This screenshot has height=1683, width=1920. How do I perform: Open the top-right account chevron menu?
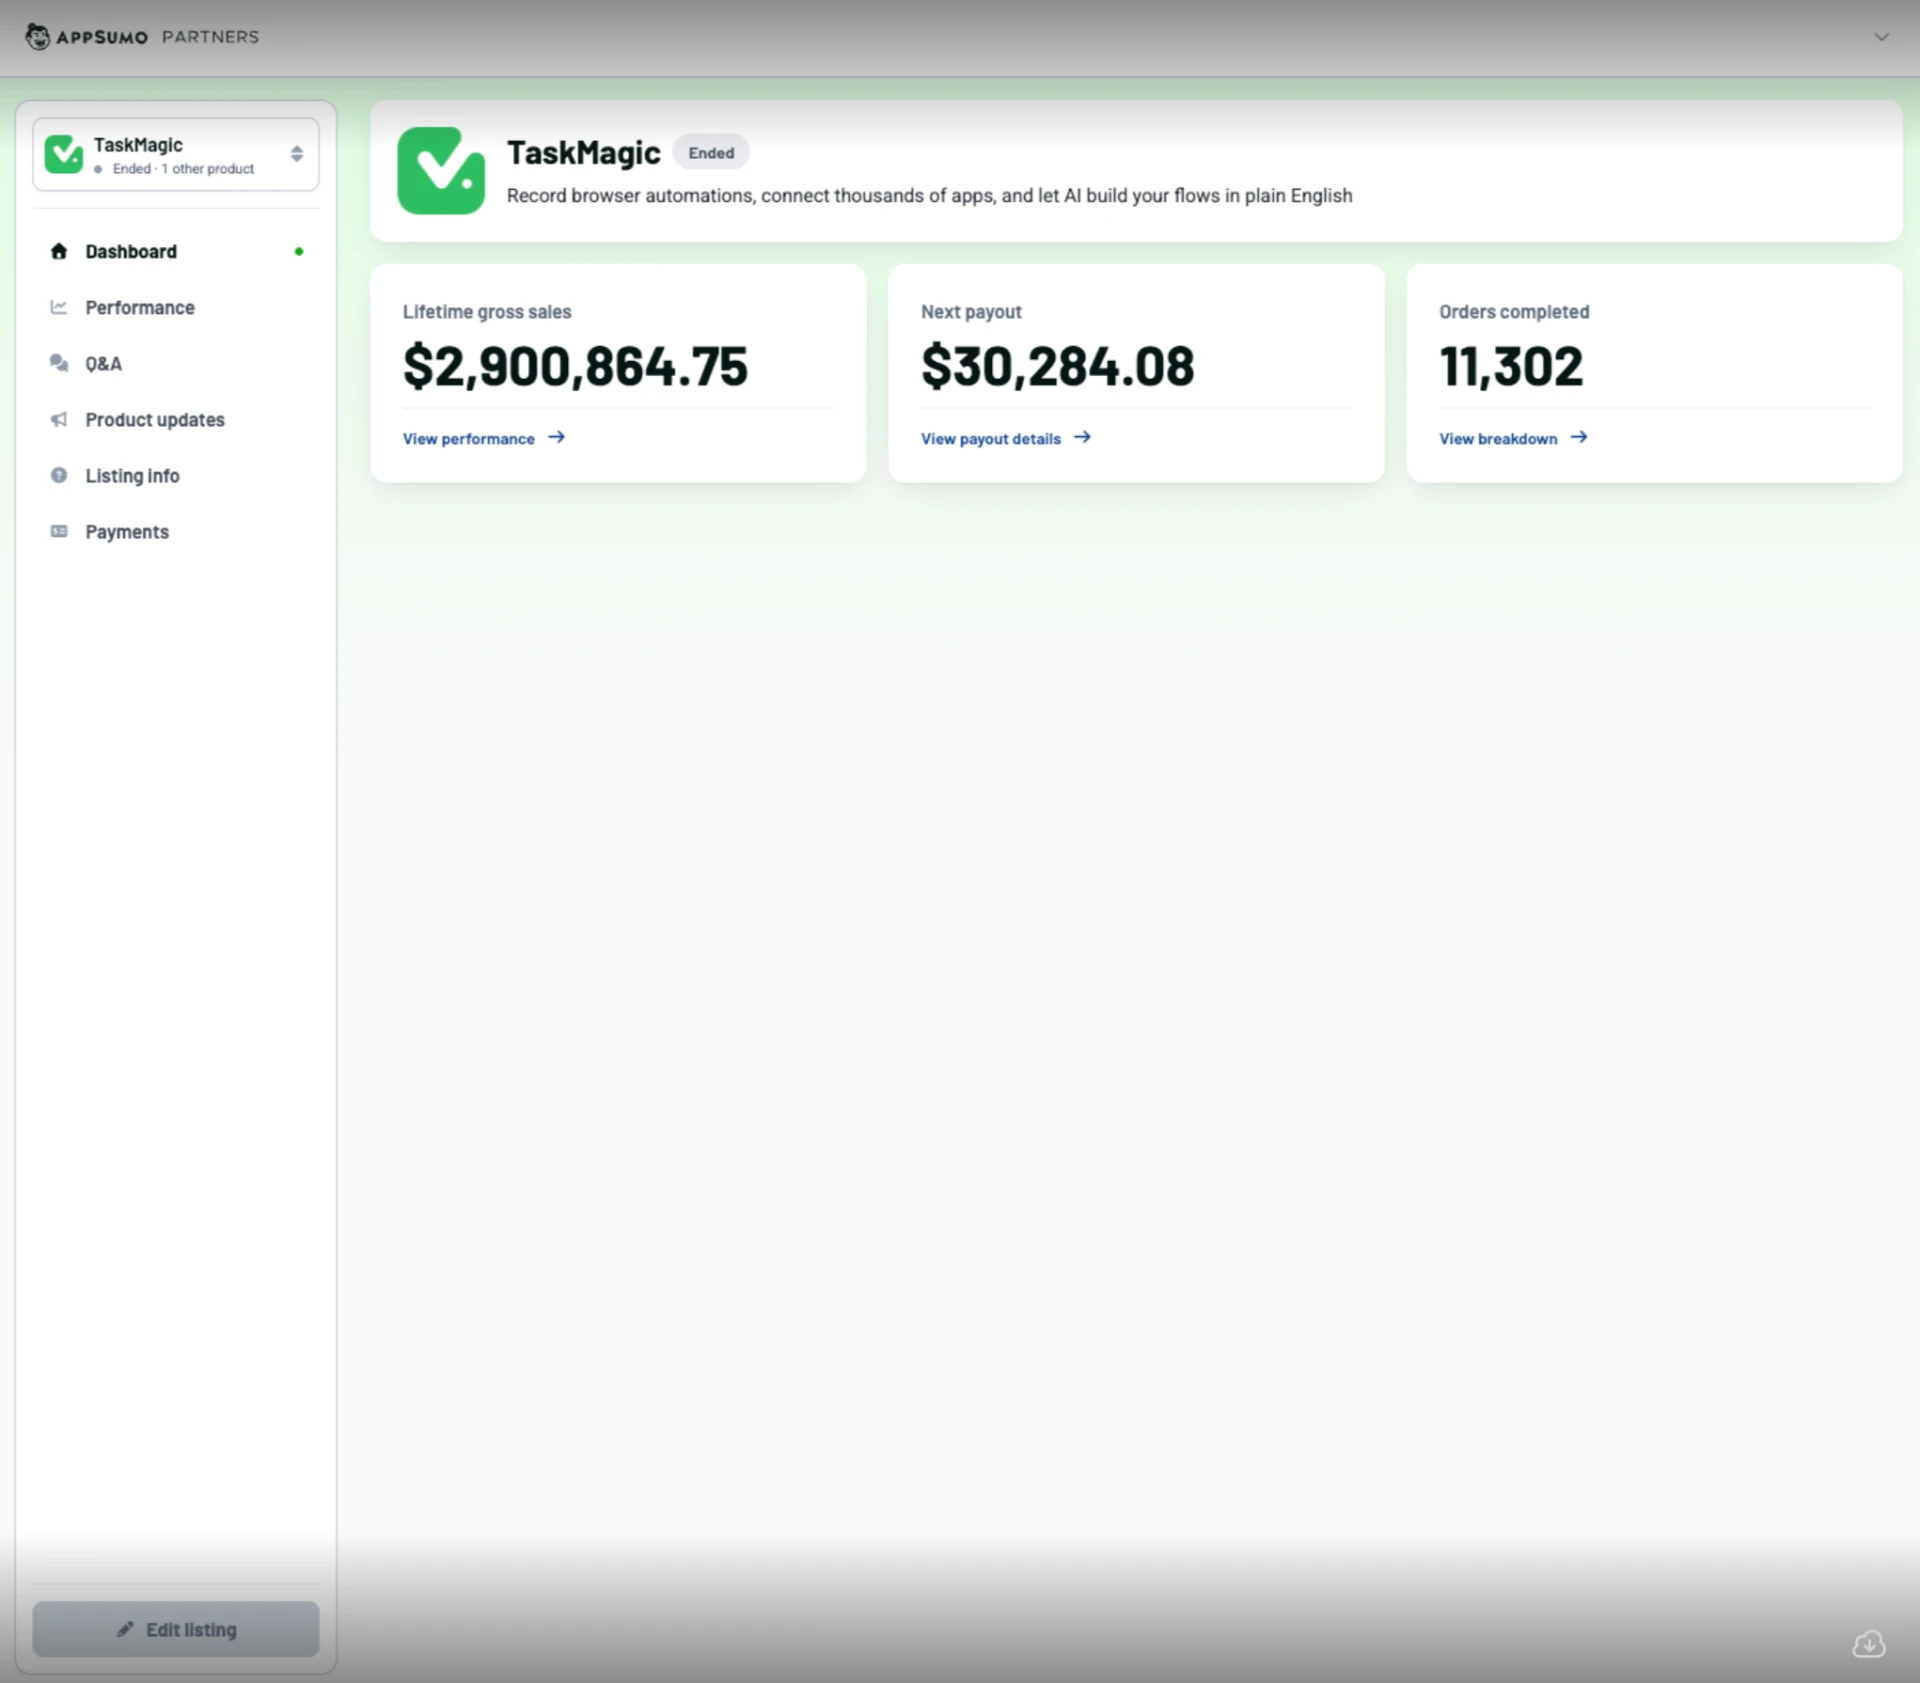click(1881, 37)
